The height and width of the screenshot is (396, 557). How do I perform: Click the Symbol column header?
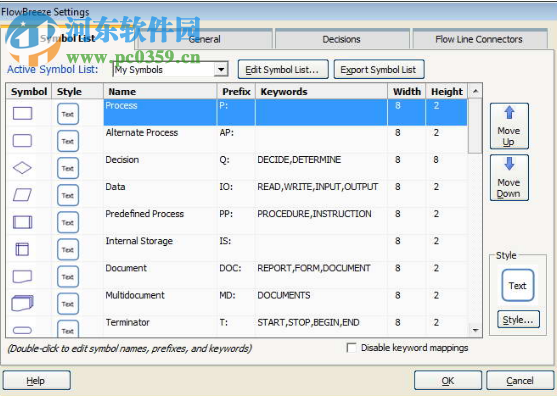[x=29, y=92]
